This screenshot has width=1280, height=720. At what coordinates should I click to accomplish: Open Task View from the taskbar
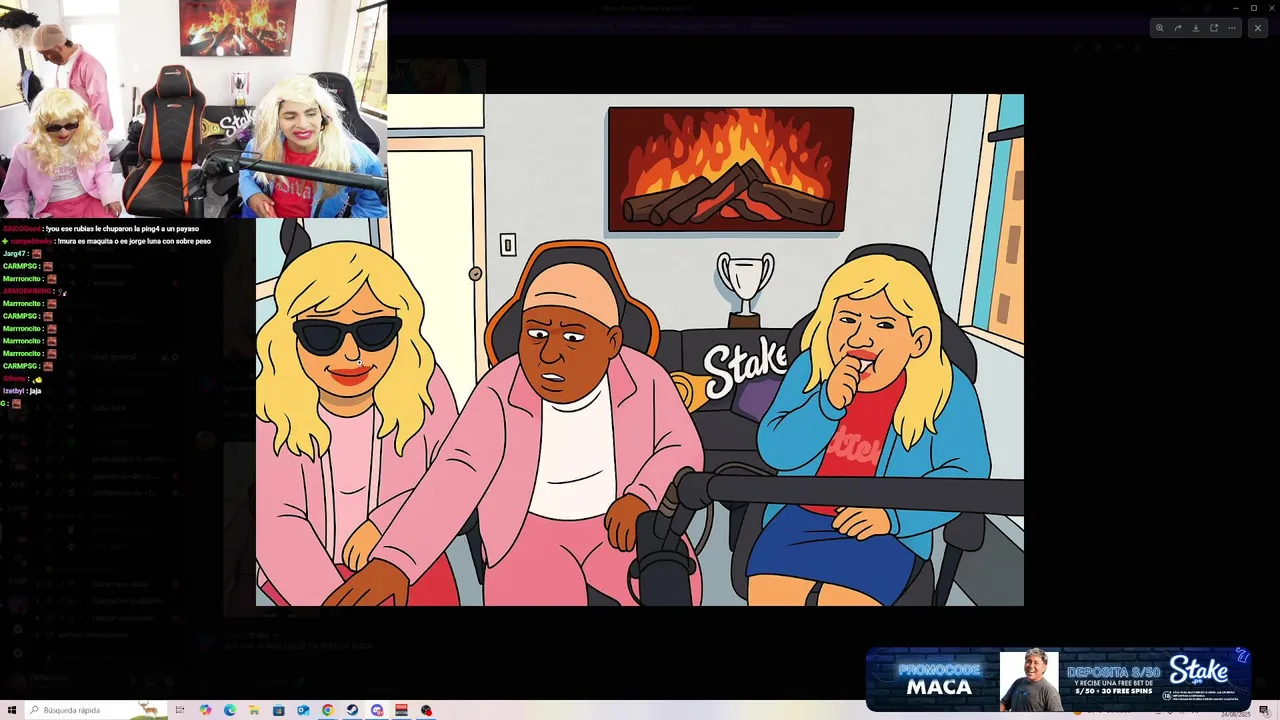pos(180,710)
